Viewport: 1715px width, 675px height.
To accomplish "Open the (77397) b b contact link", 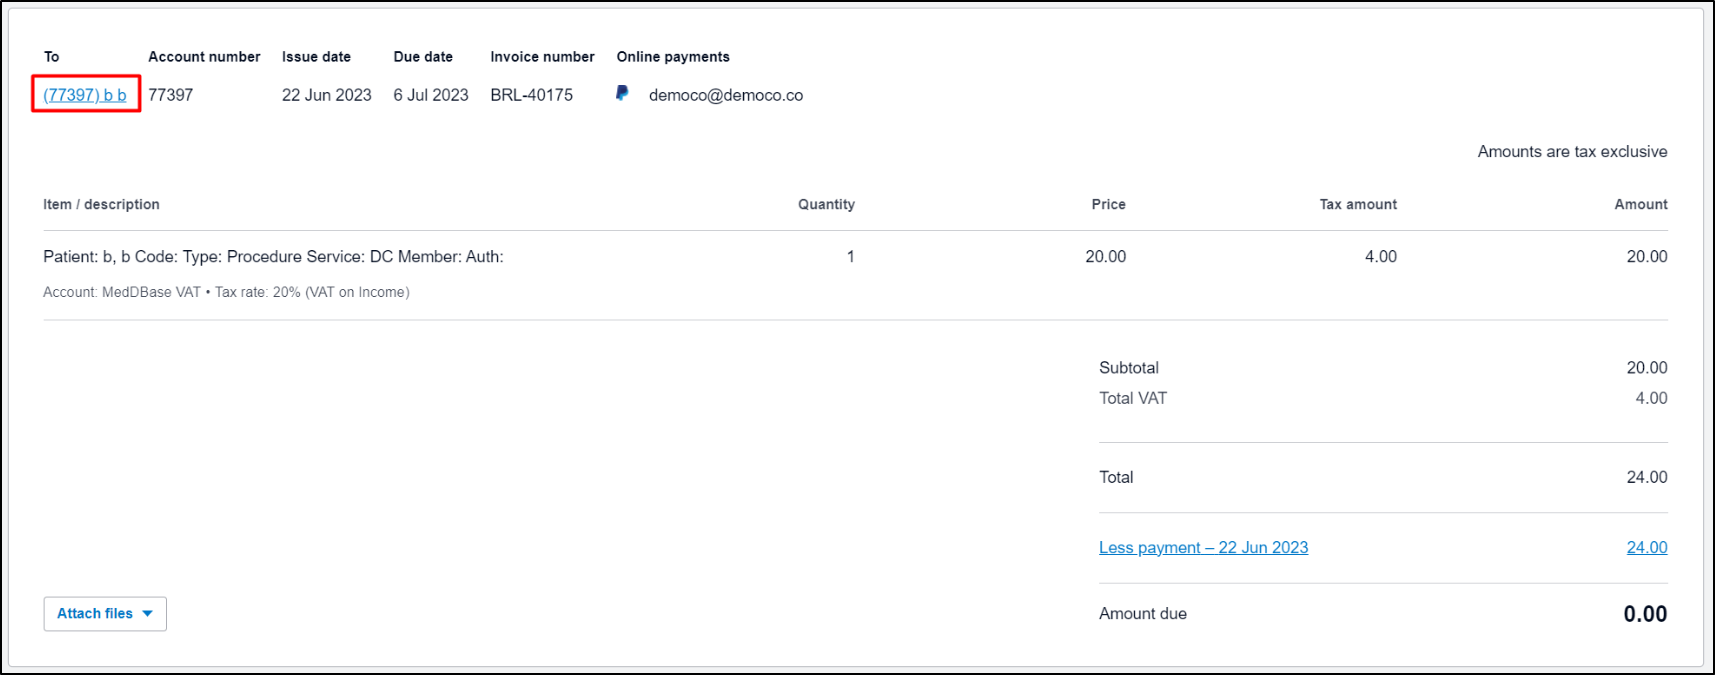I will coord(85,95).
